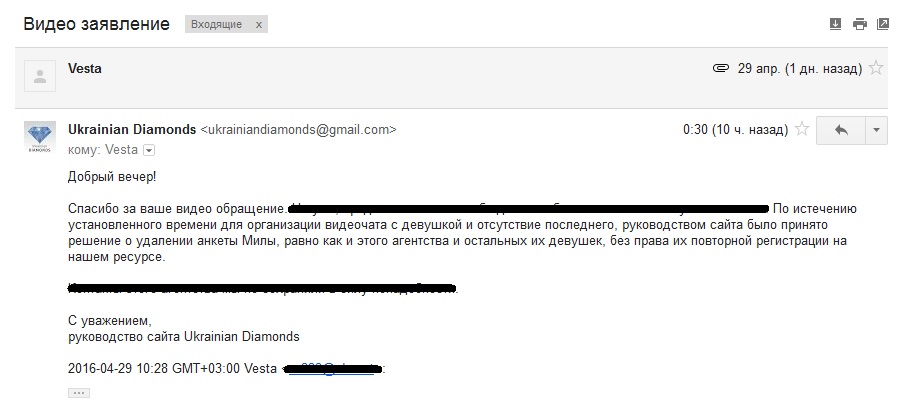Click the ukrainiandiamonds@gmail.com address
907x413 pixels.
coord(299,129)
